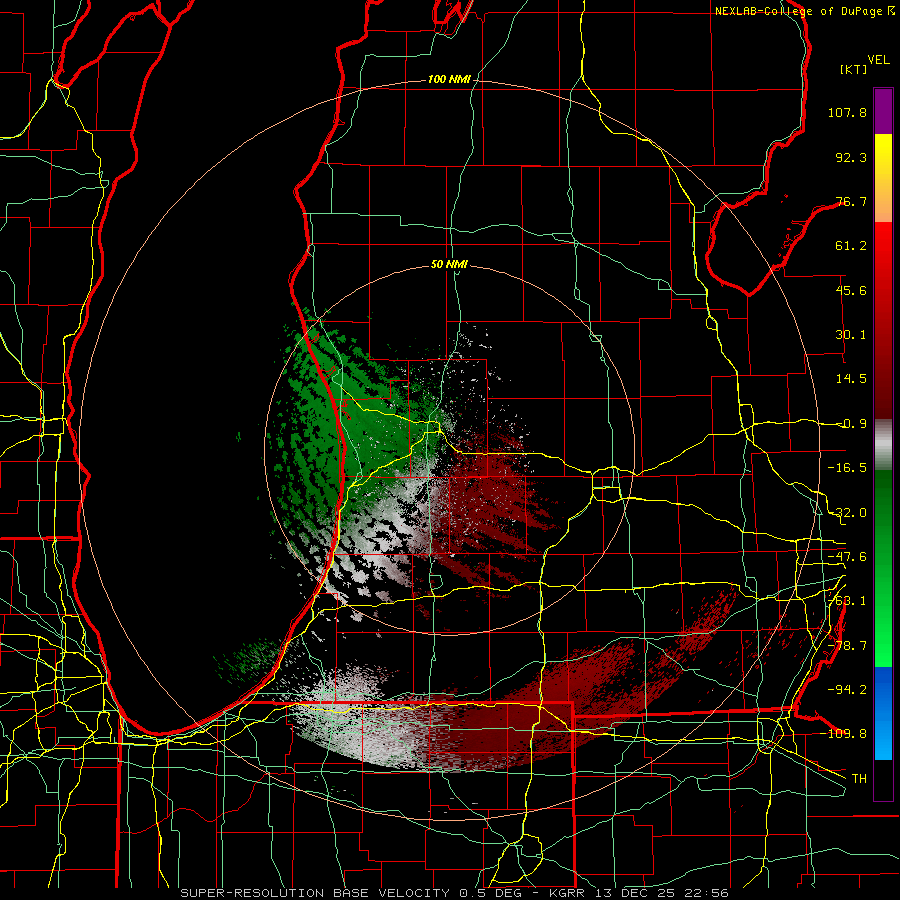Select the -78.7 velocity scale value
Image resolution: width=900 pixels, height=900 pixels.
847,646
